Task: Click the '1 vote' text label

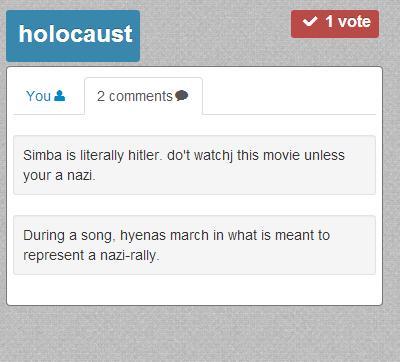Action: (348, 22)
